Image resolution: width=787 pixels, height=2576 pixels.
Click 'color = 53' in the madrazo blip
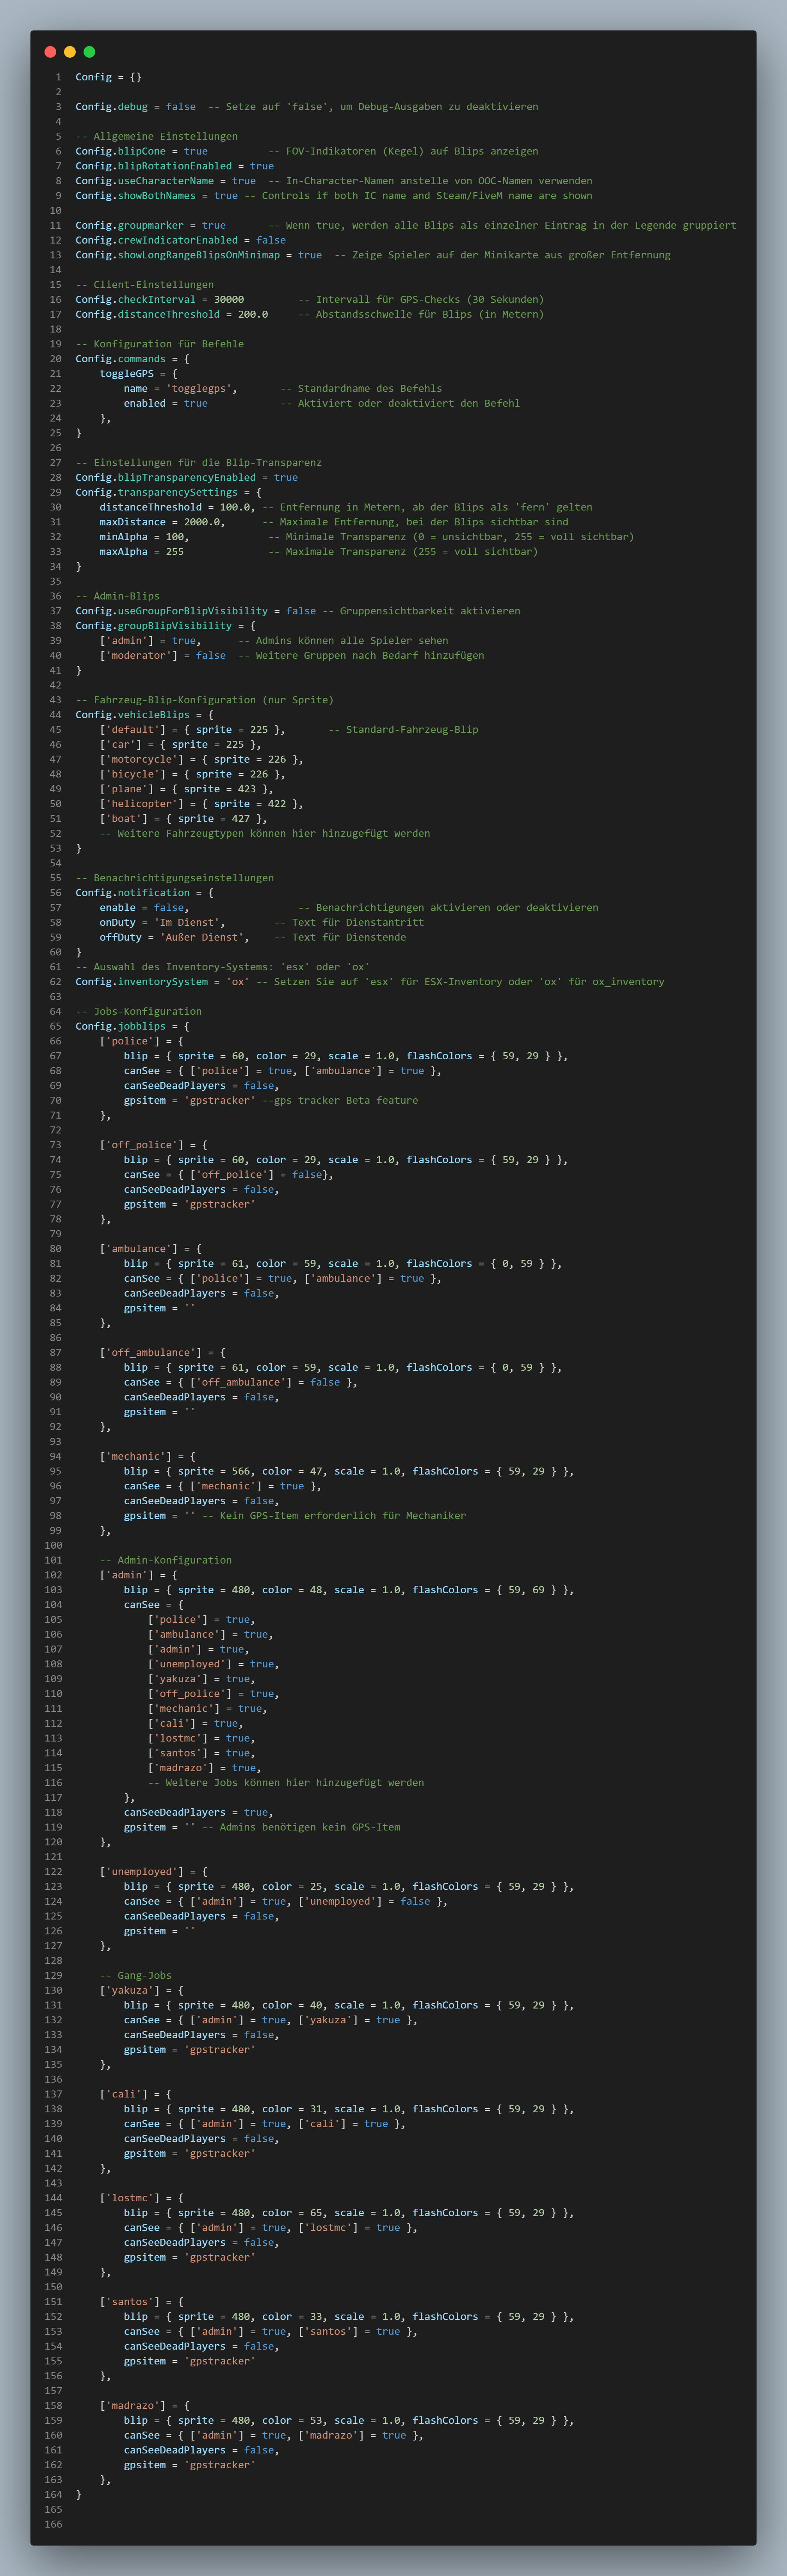coord(292,2421)
